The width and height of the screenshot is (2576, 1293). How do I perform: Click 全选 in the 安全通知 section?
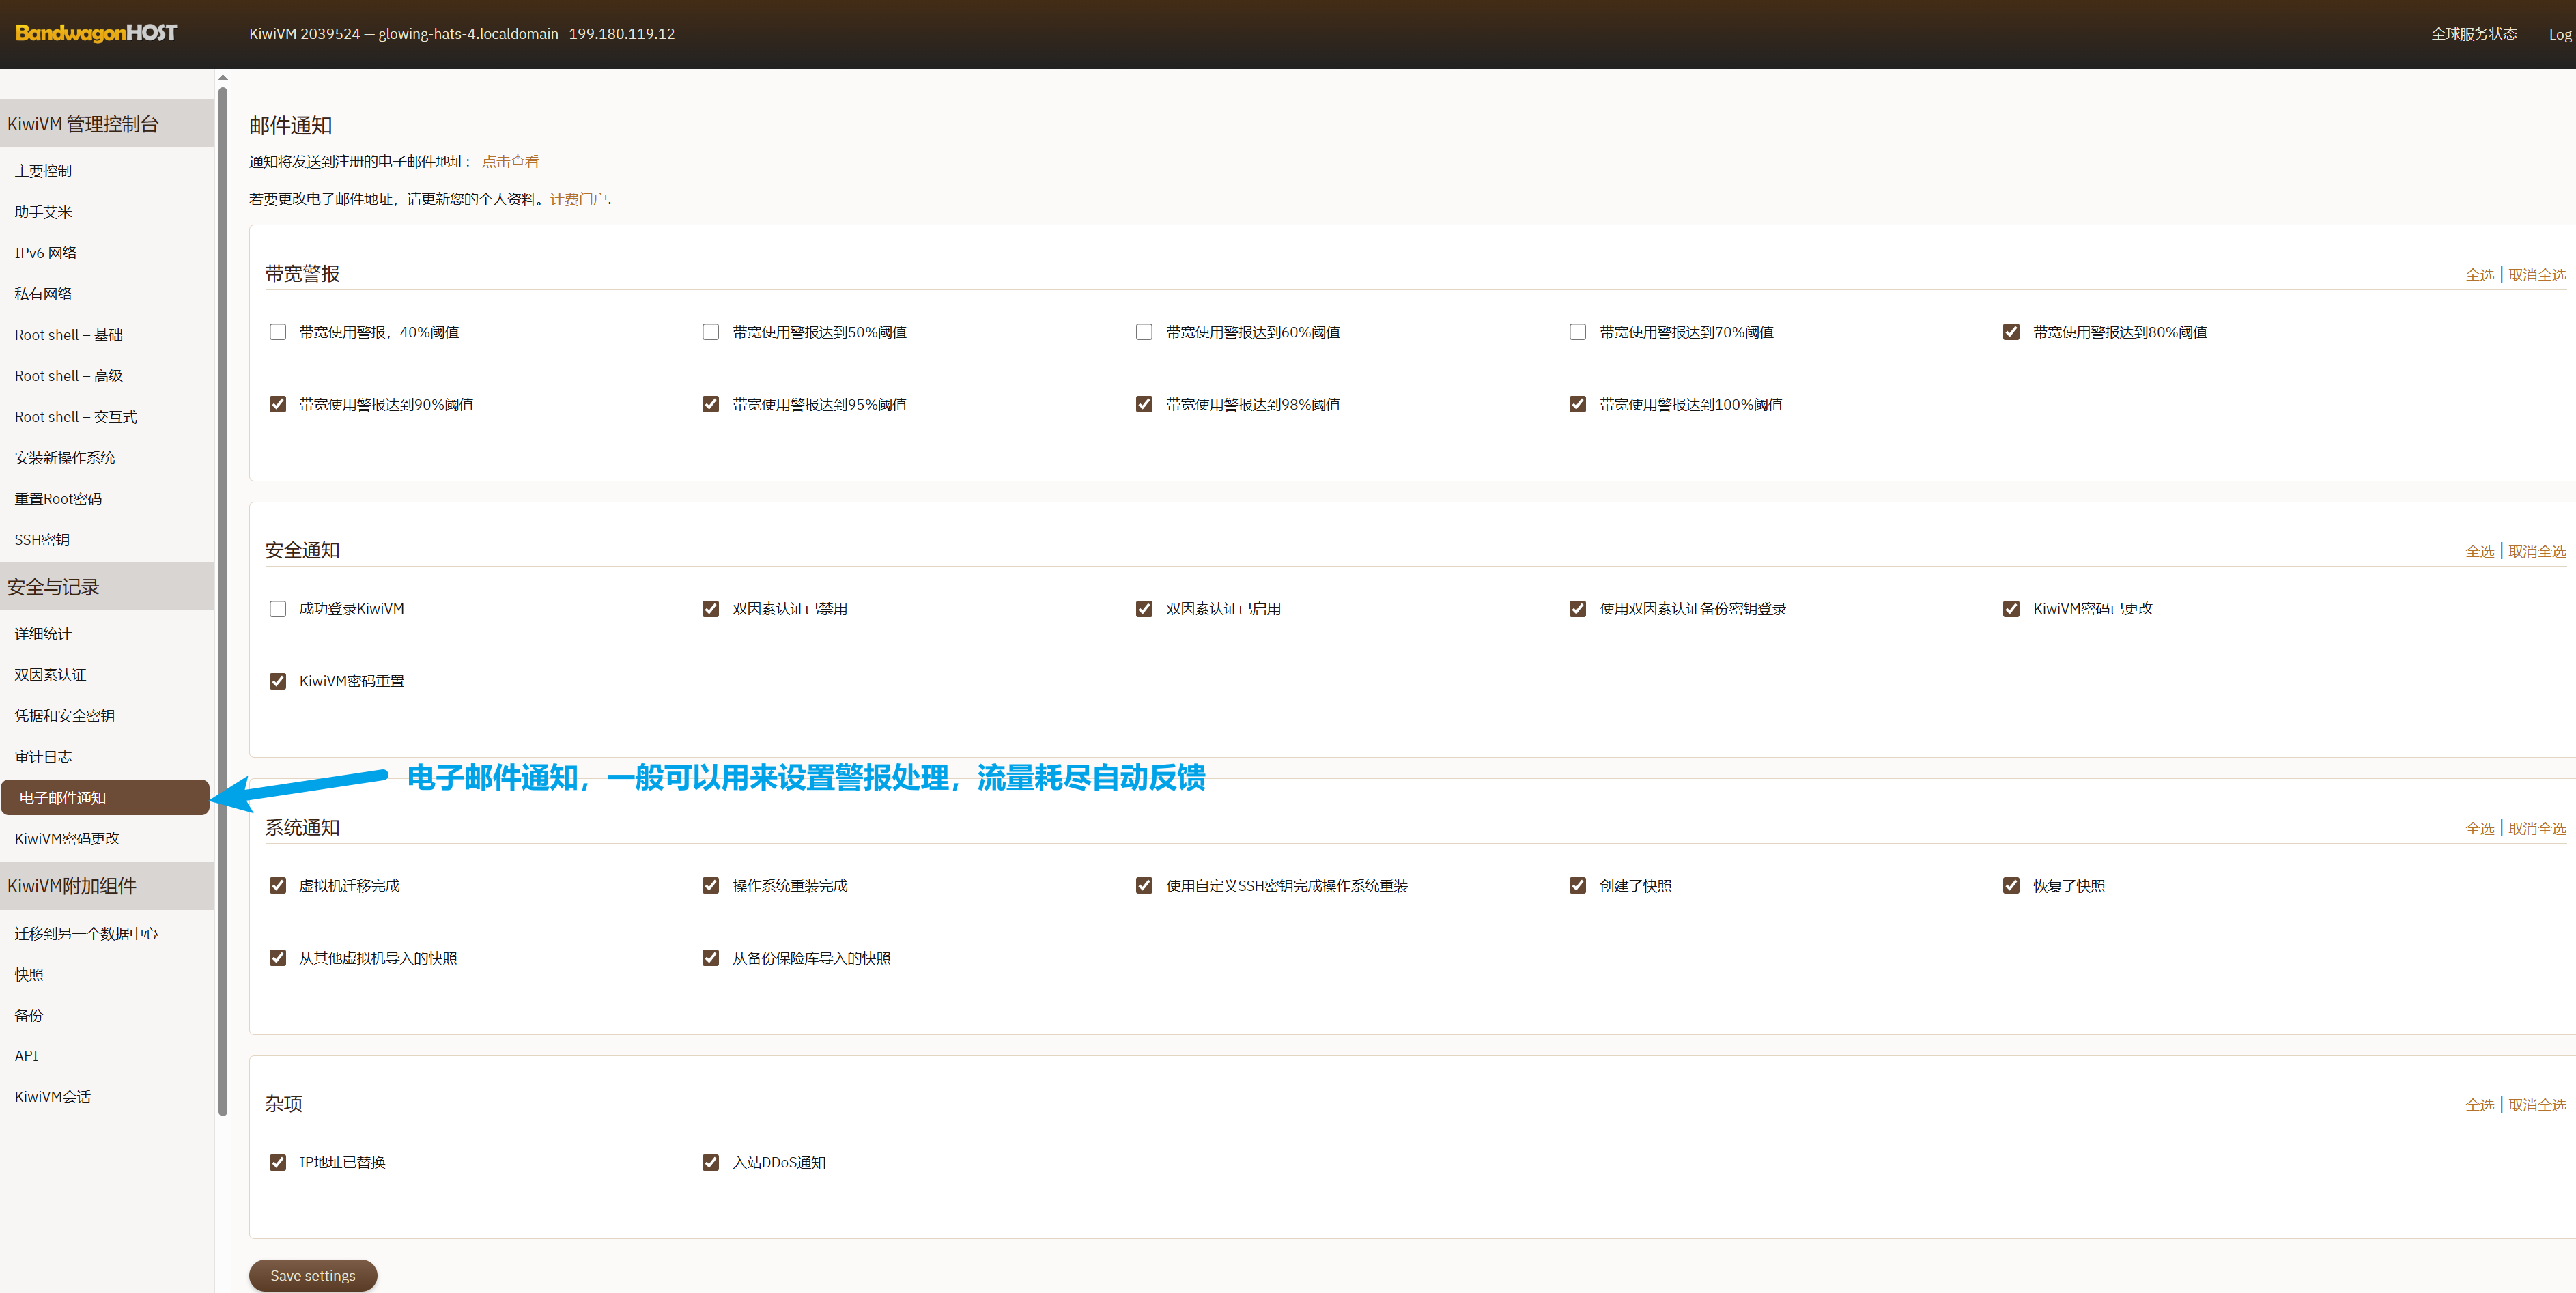(x=2479, y=552)
